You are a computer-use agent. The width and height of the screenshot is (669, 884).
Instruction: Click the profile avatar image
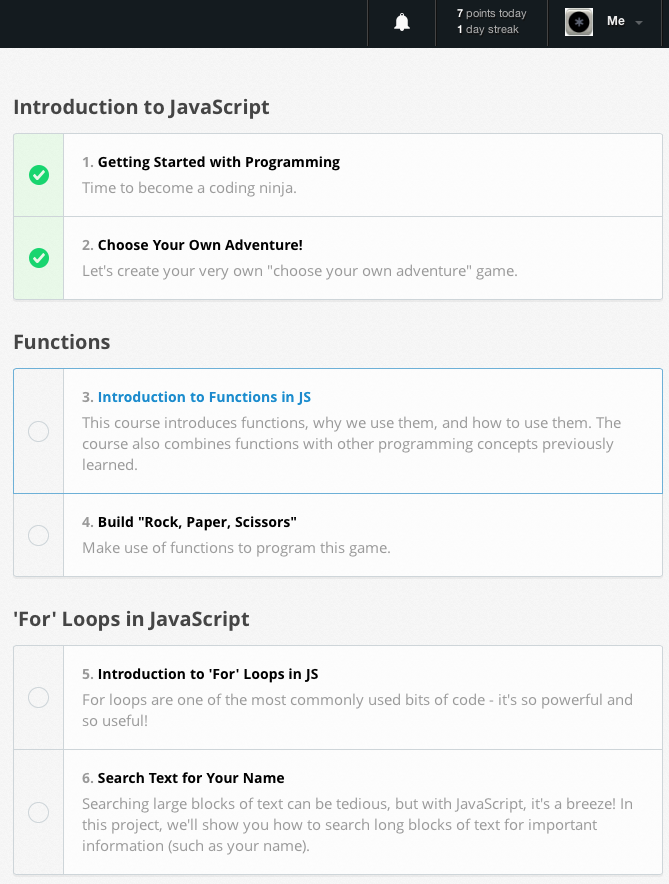tap(579, 22)
